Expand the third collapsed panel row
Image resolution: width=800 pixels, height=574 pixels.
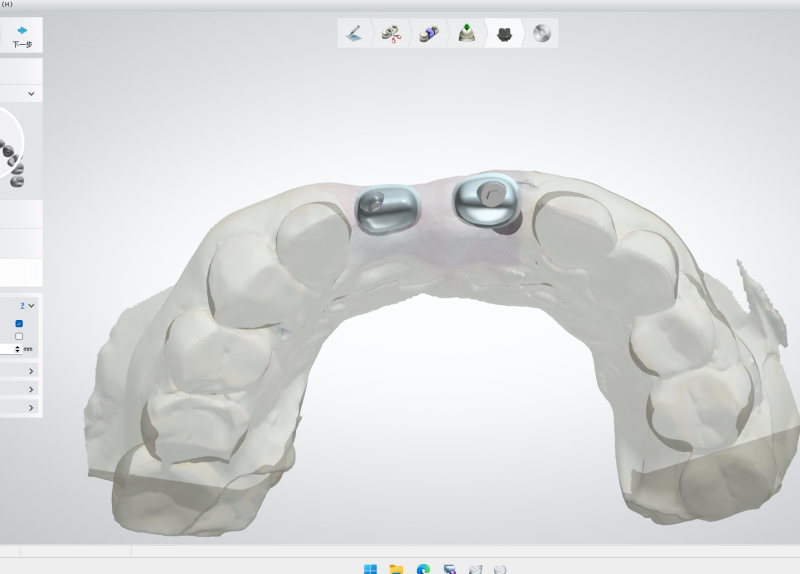pyautogui.click(x=31, y=407)
